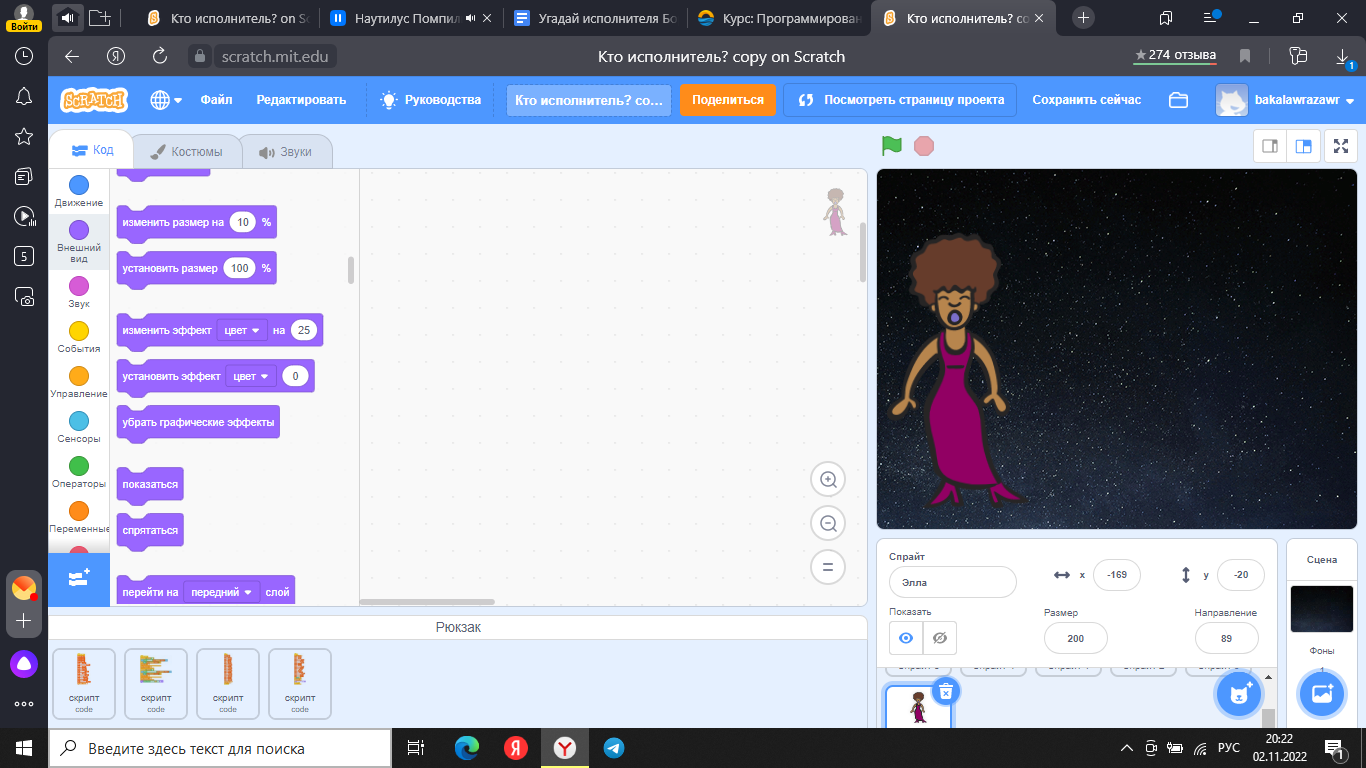Click the Войти profile button

[x=23, y=17]
